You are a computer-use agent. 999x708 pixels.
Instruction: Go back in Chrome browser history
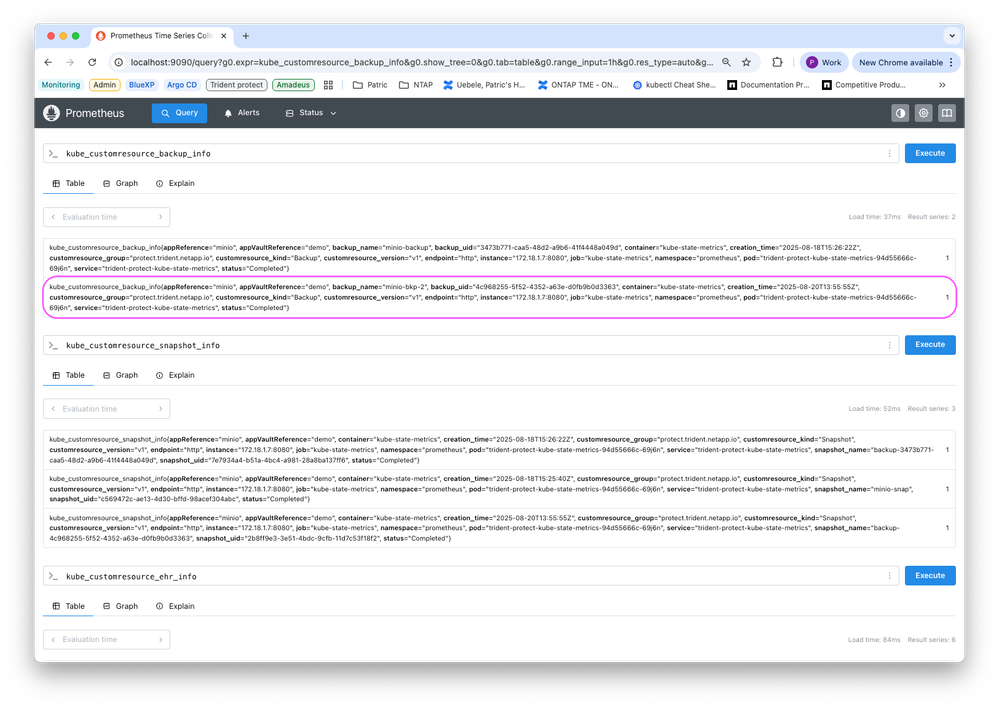coord(48,62)
